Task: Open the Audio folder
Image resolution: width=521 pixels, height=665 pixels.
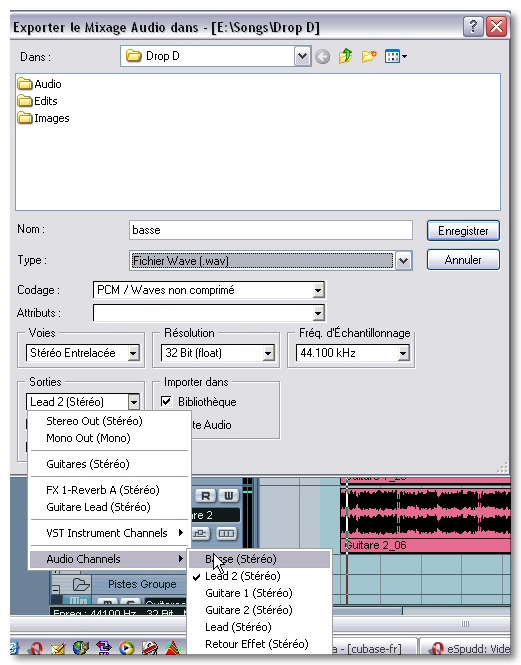Action: click(40, 84)
